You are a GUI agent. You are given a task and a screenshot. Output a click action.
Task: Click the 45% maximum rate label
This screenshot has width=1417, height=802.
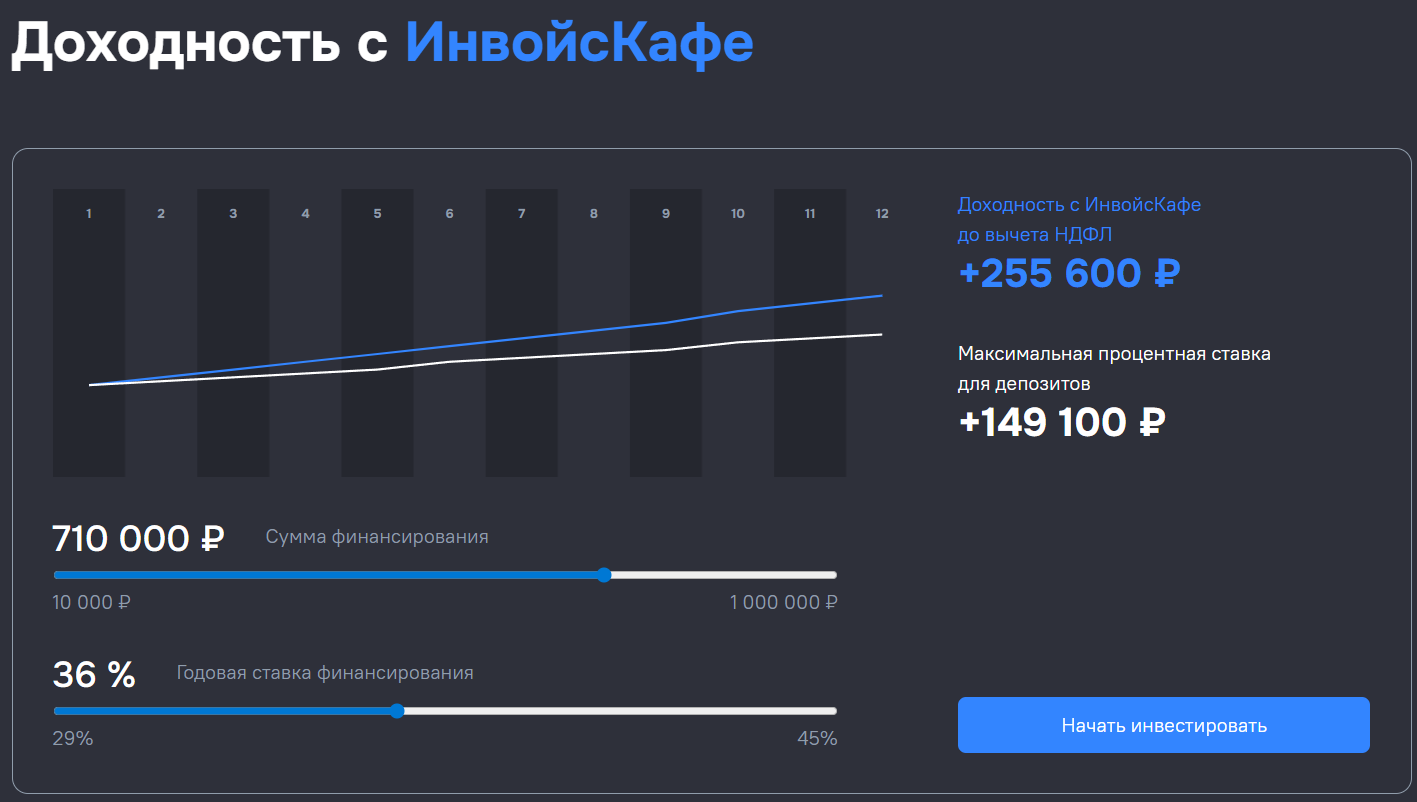817,739
